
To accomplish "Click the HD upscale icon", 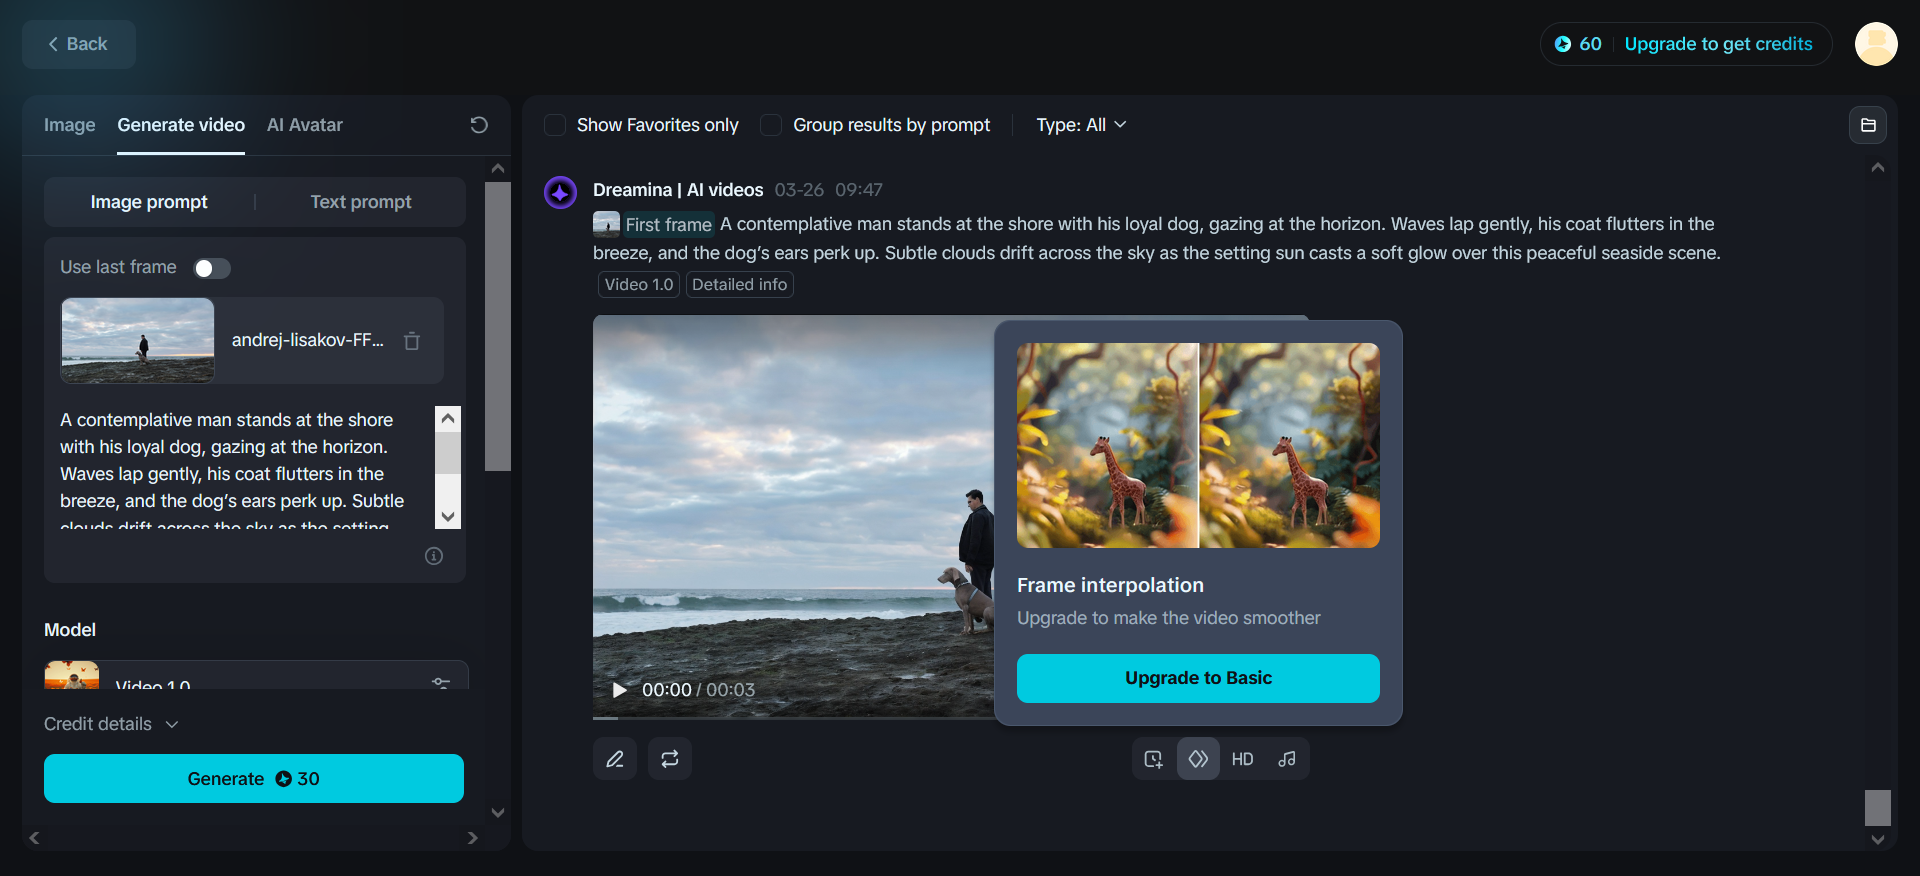I will click(x=1243, y=759).
